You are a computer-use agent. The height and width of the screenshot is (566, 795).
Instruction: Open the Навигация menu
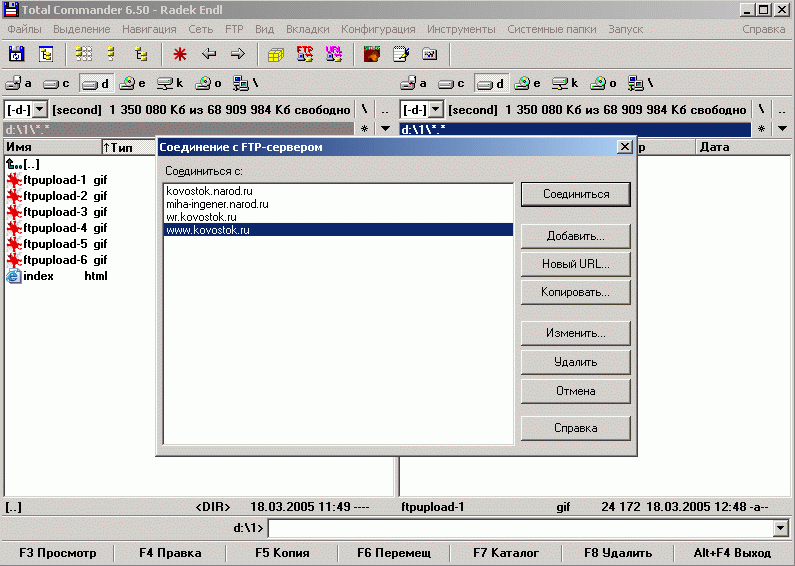pyautogui.click(x=149, y=29)
